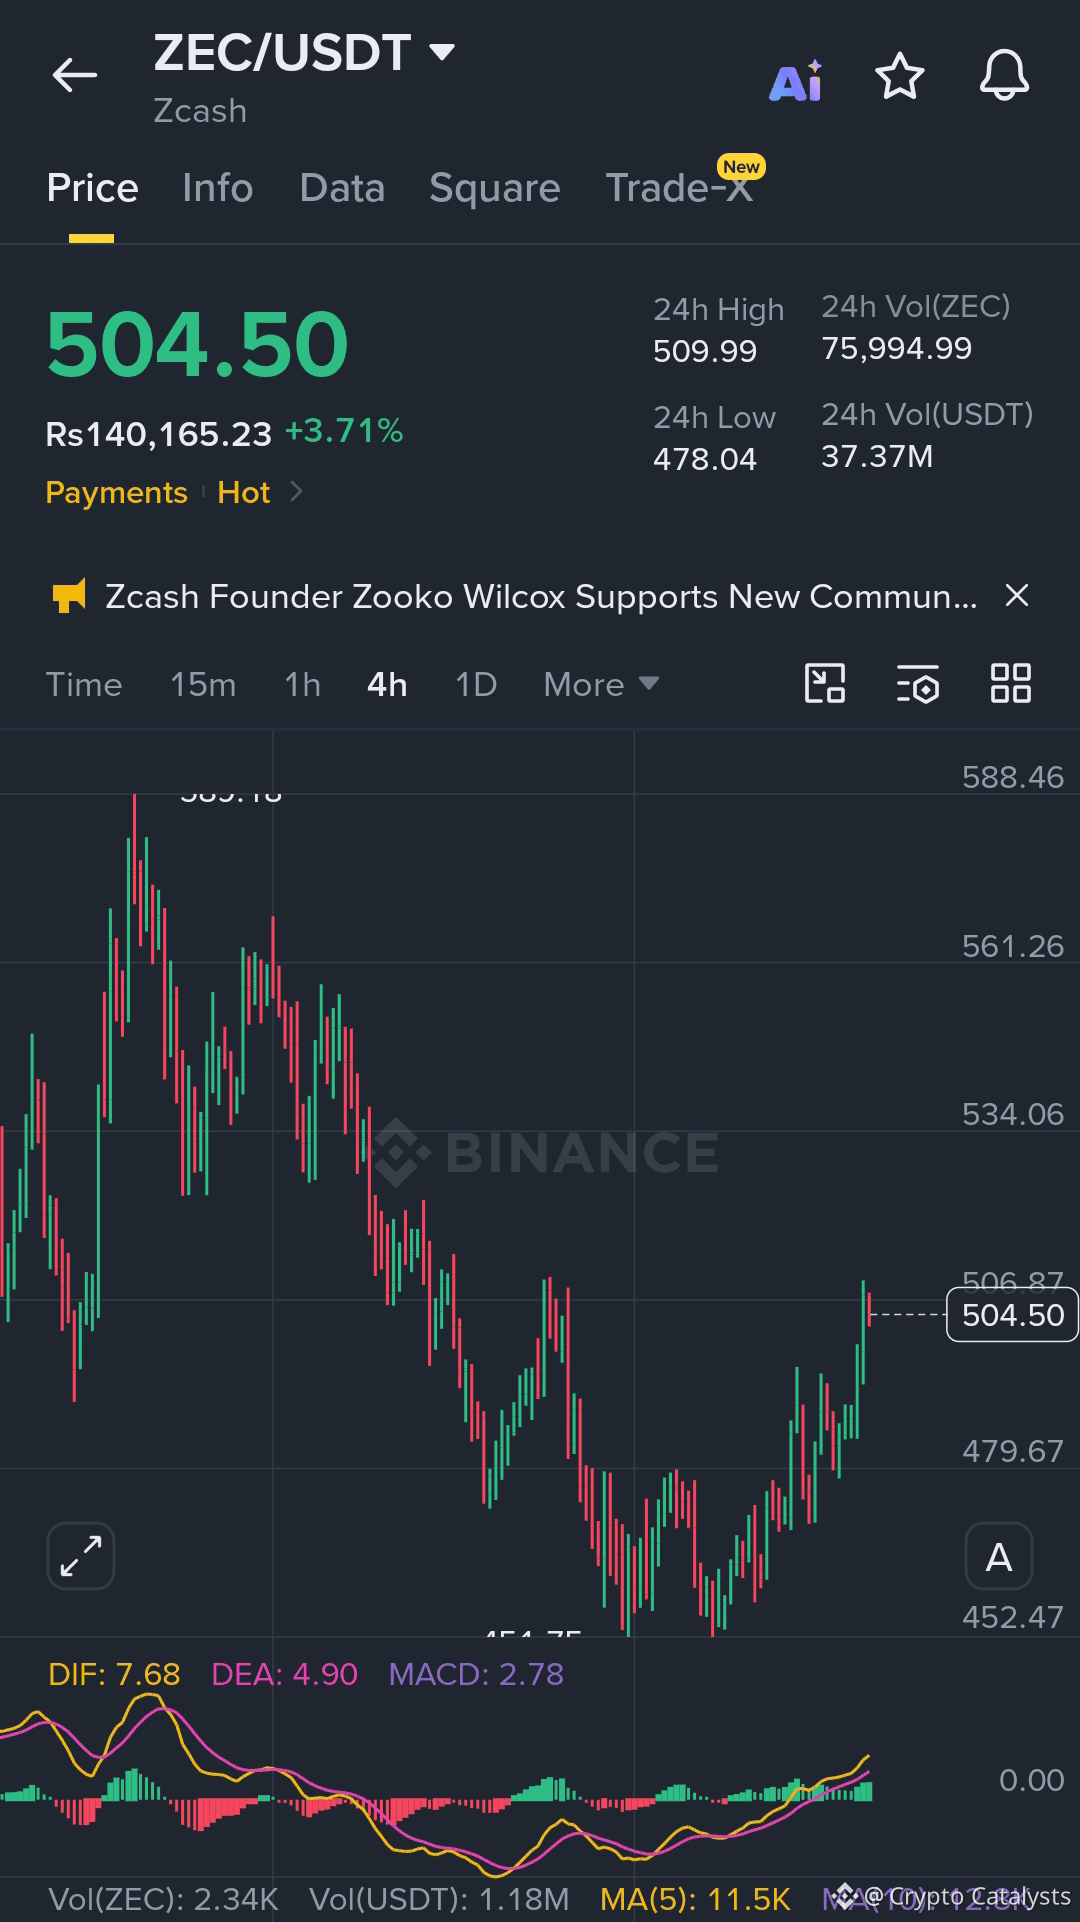The height and width of the screenshot is (1922, 1080).
Task: Tap the 24h High value 509.99
Action: 705,351
